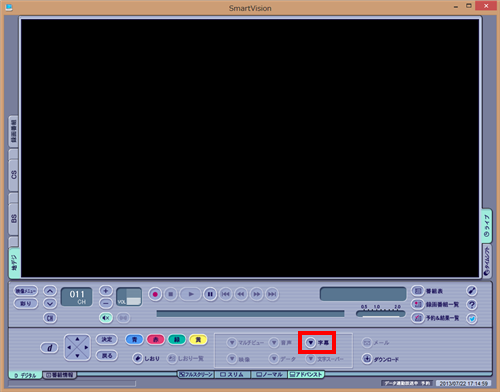Select the アドバンスト advanced view mode
Image resolution: width=500 pixels, height=392 pixels.
pos(306,375)
